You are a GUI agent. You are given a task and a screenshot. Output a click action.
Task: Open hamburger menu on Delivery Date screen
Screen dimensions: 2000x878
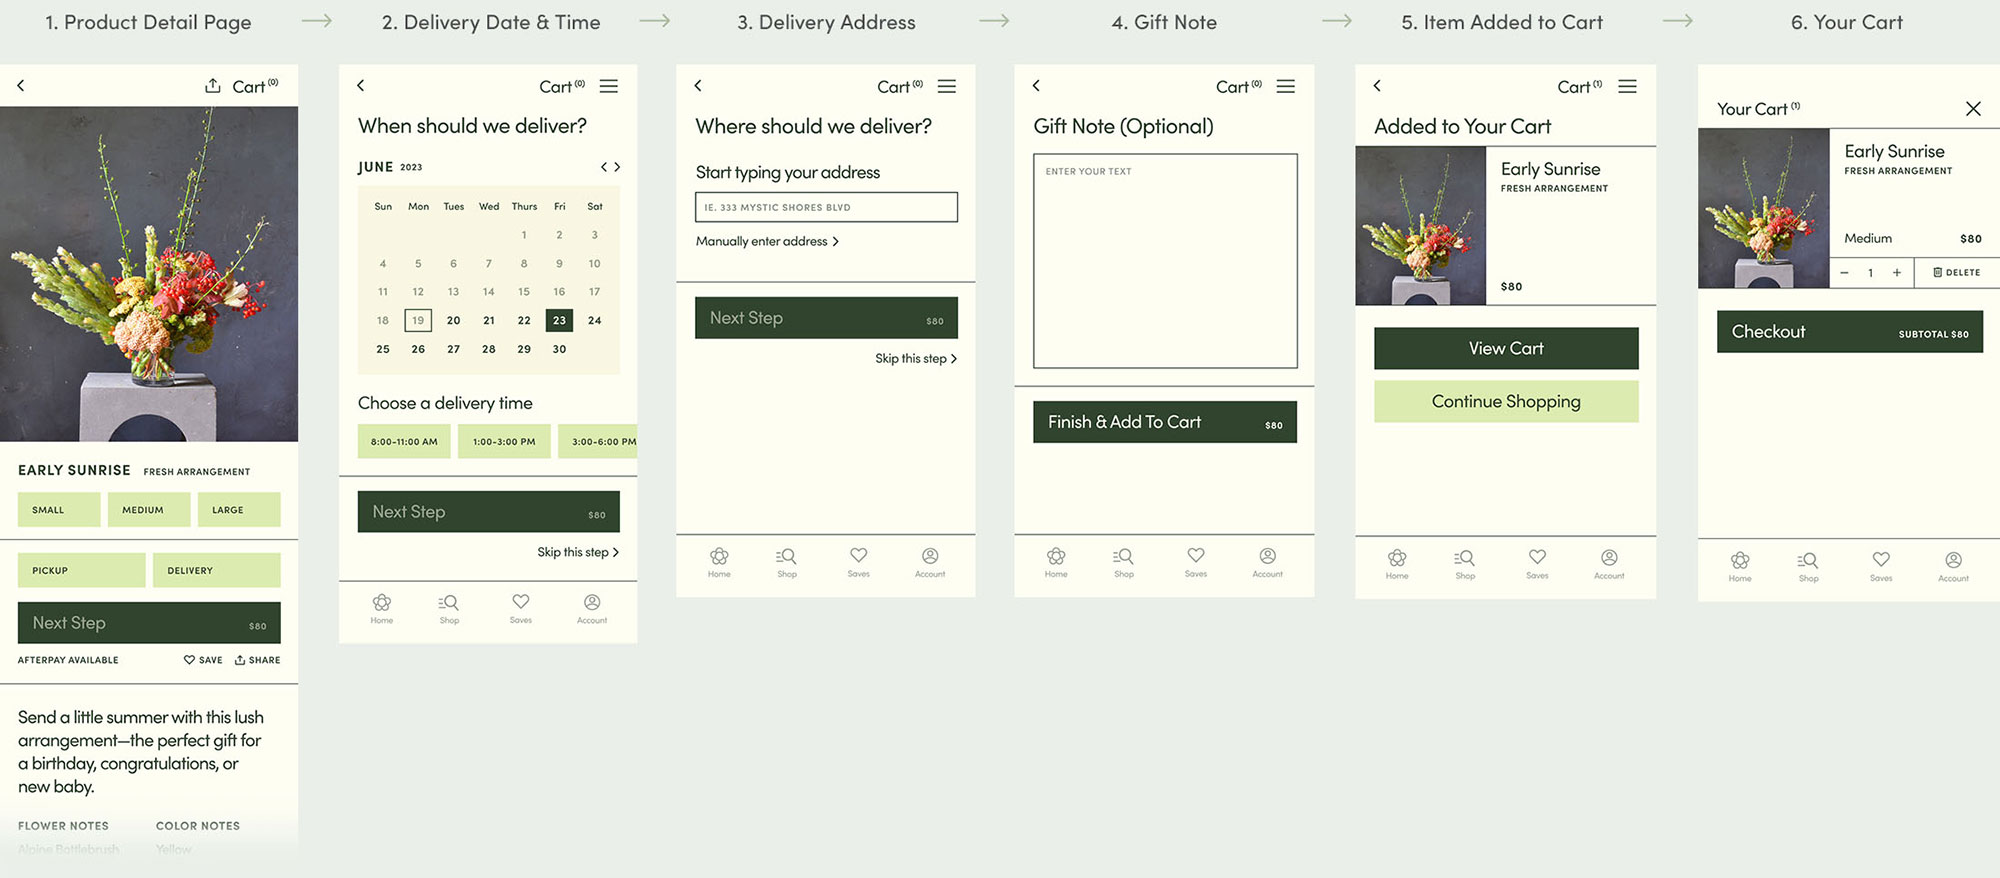(608, 86)
